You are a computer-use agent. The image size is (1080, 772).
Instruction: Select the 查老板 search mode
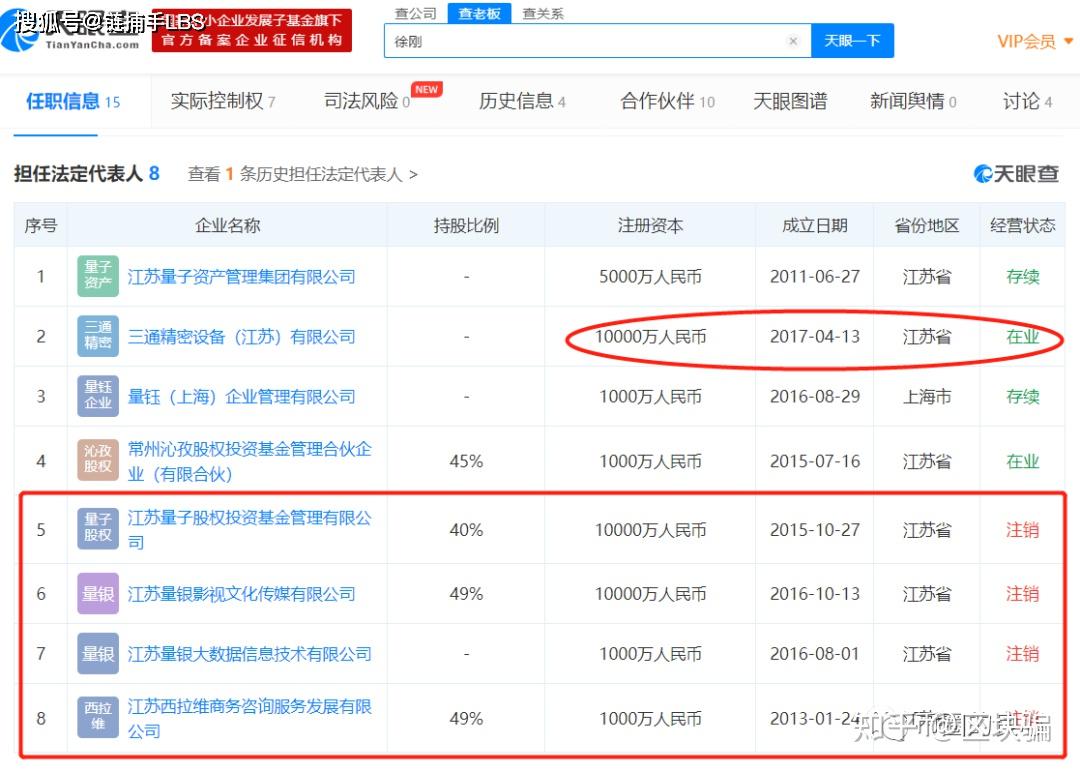click(479, 13)
